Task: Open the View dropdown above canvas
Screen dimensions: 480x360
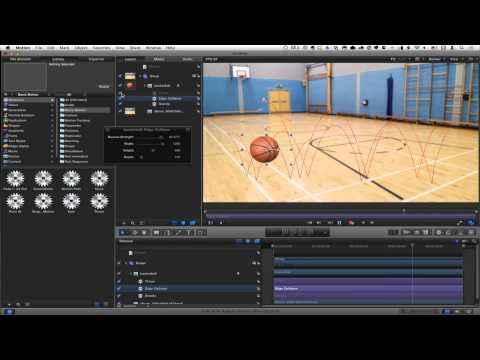Action: tap(455, 59)
